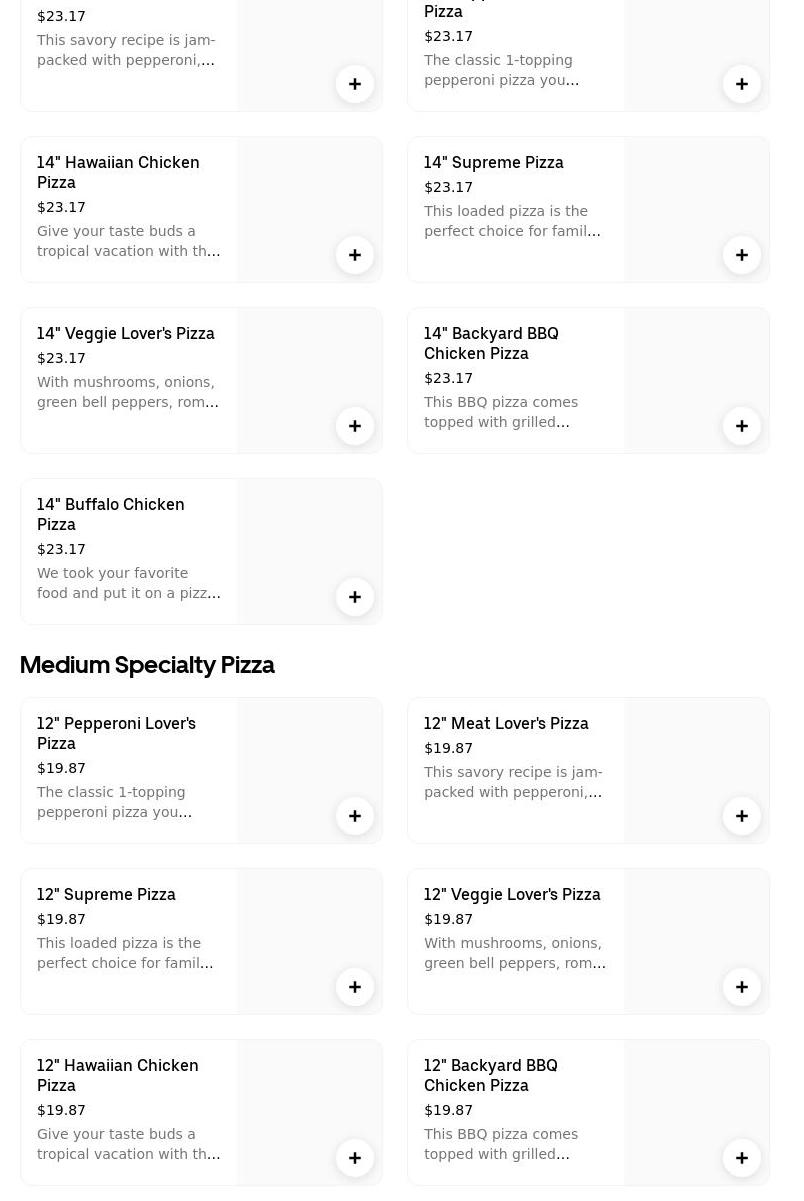Open the 14" Supreme Pizza title
Image resolution: width=804 pixels, height=1201 pixels.
pos(494,162)
